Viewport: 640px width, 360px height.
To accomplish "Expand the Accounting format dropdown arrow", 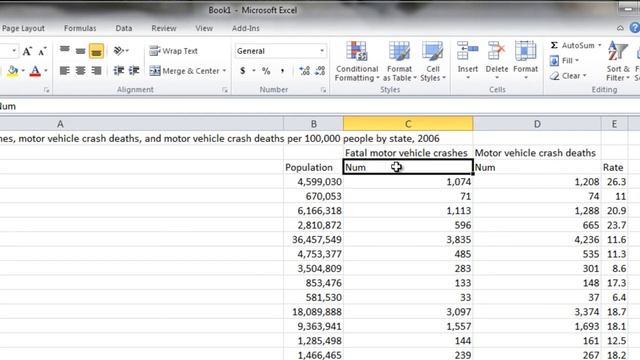I will pos(254,71).
